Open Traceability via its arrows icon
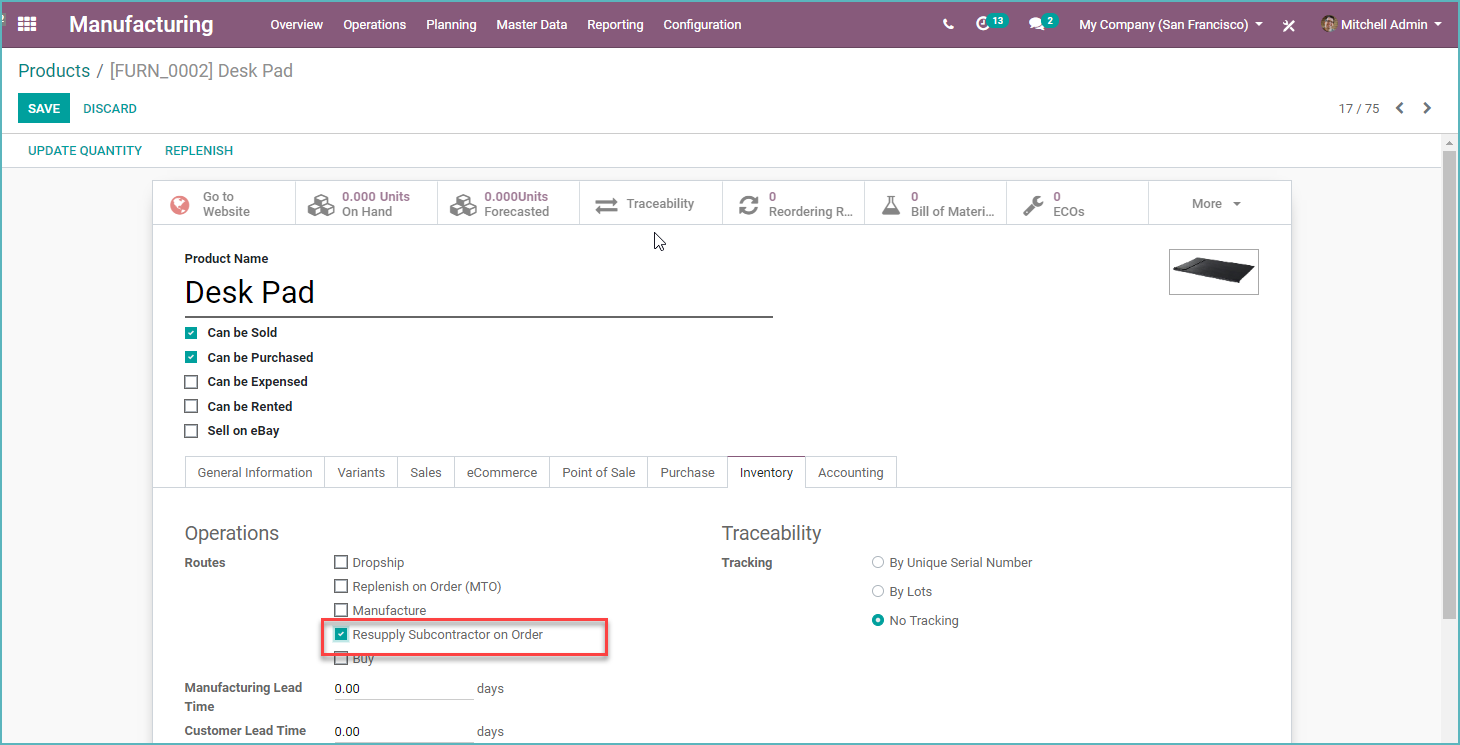The width and height of the screenshot is (1460, 745). [650, 202]
